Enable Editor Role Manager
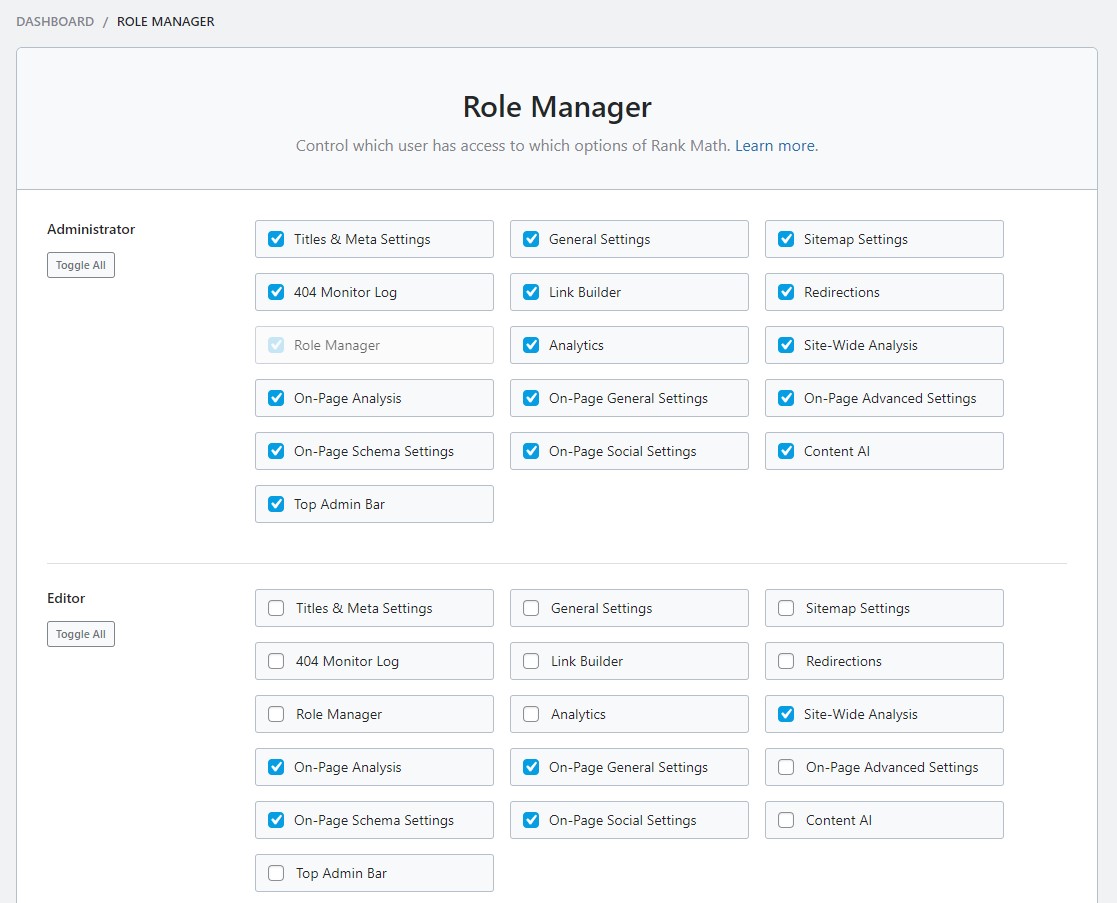The image size is (1117, 903). pos(276,714)
